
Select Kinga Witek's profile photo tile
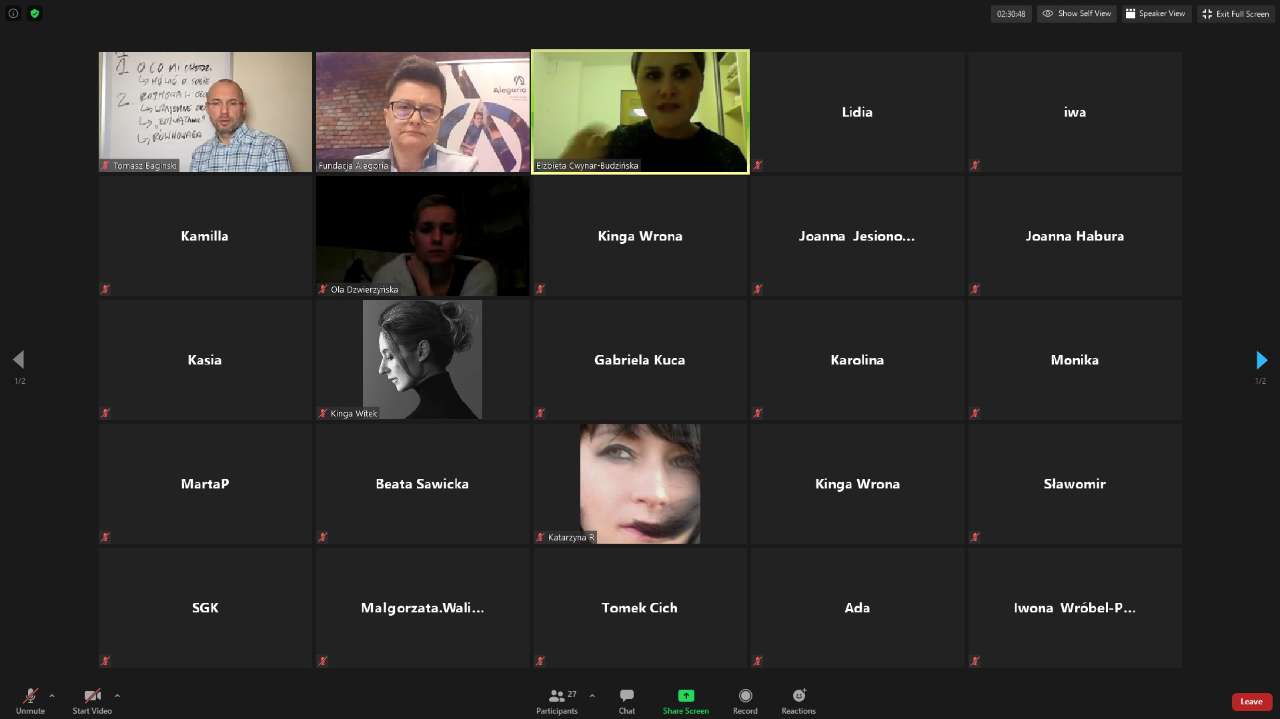pos(422,359)
